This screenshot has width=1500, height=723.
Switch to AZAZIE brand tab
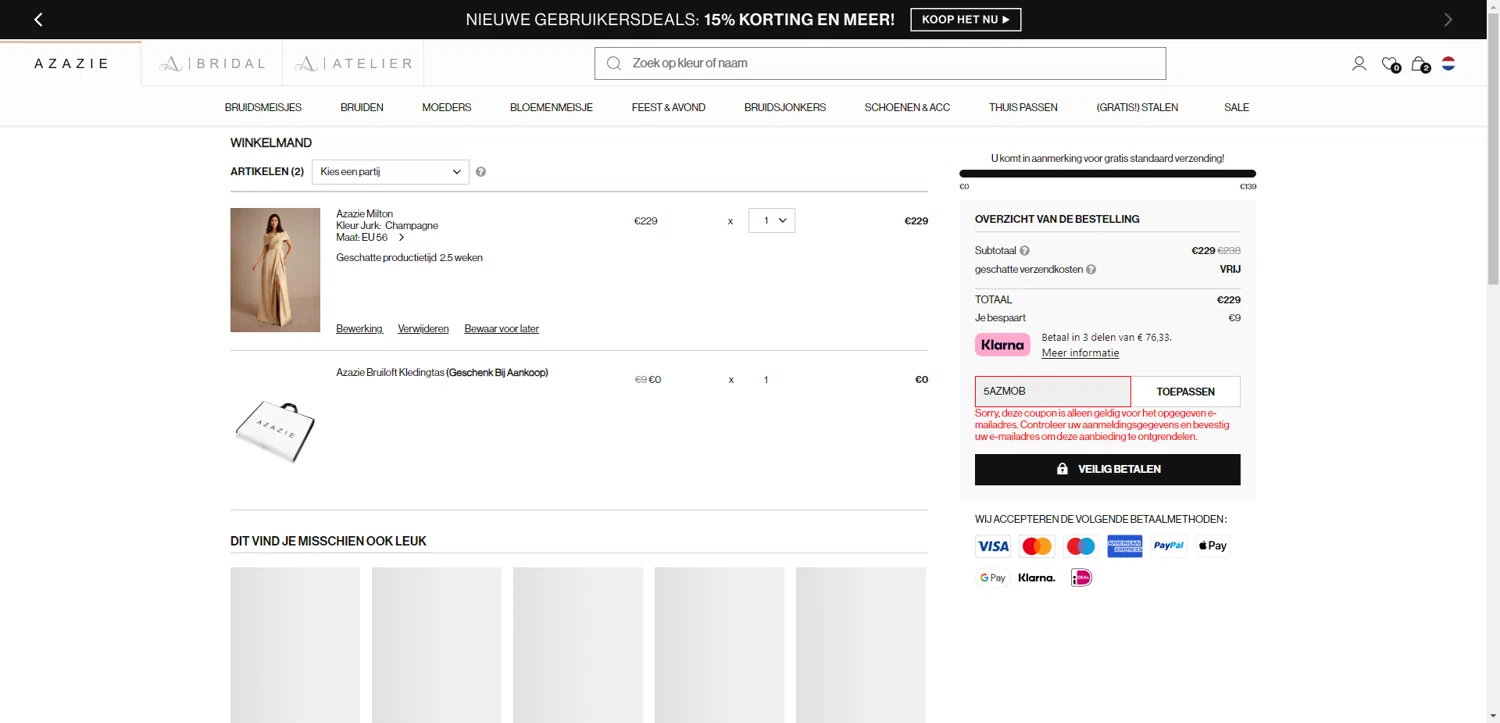71,63
